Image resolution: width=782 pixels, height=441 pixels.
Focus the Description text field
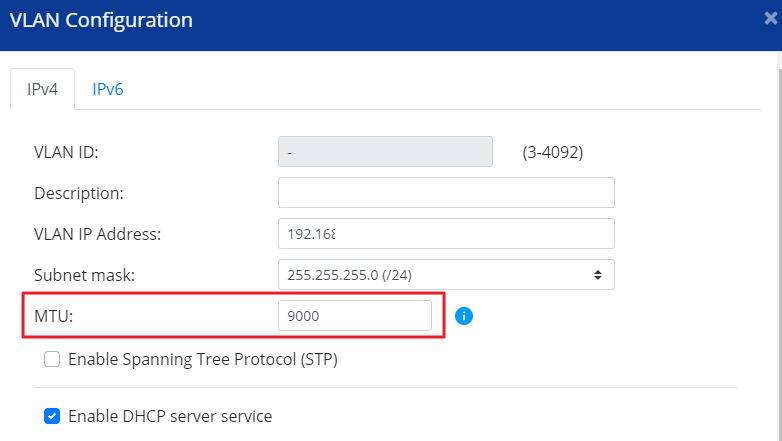pos(445,193)
